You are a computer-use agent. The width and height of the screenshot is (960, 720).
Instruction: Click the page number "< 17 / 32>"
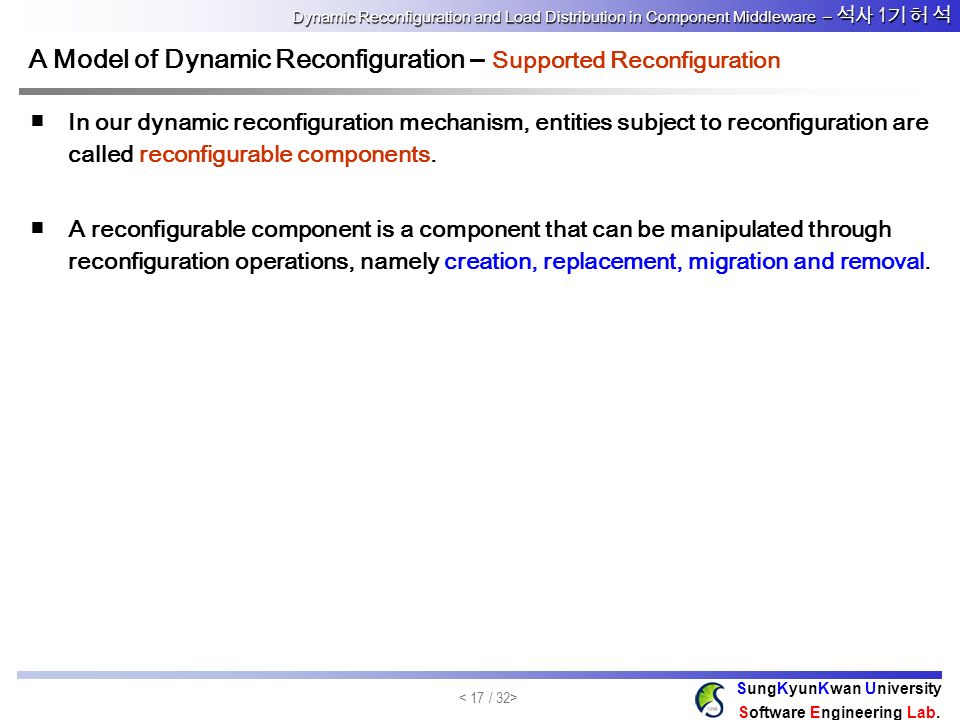pyautogui.click(x=488, y=698)
